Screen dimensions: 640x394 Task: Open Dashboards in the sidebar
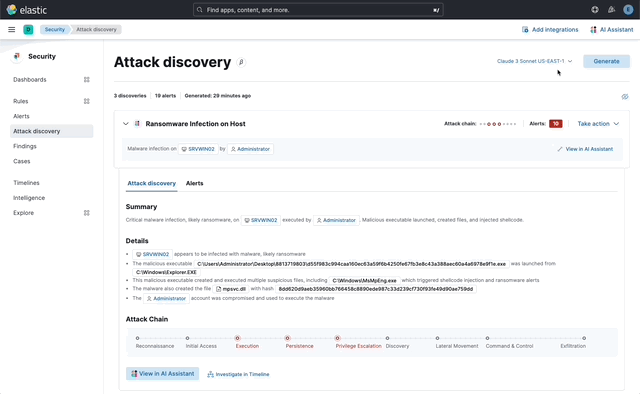click(30, 80)
